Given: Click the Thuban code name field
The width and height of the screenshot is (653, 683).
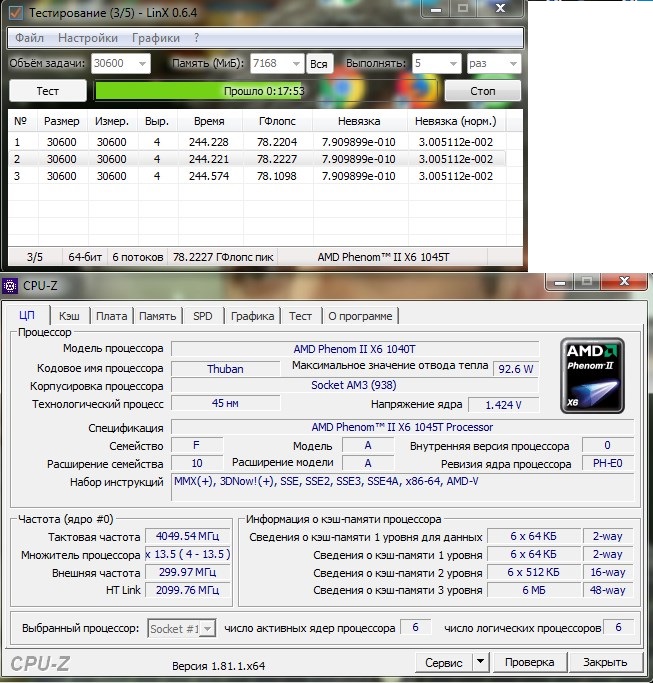Looking at the screenshot, I should coord(225,369).
